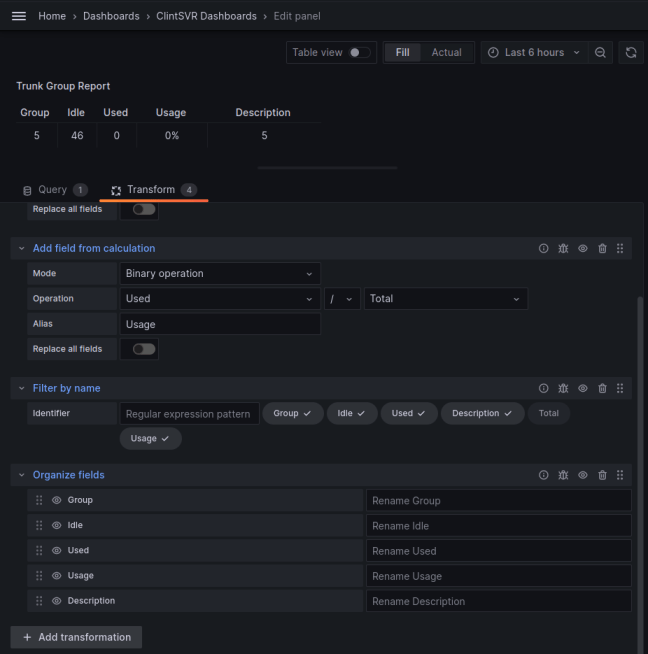Switch to the Query tab
The width and height of the screenshot is (648, 654).
[x=54, y=190]
